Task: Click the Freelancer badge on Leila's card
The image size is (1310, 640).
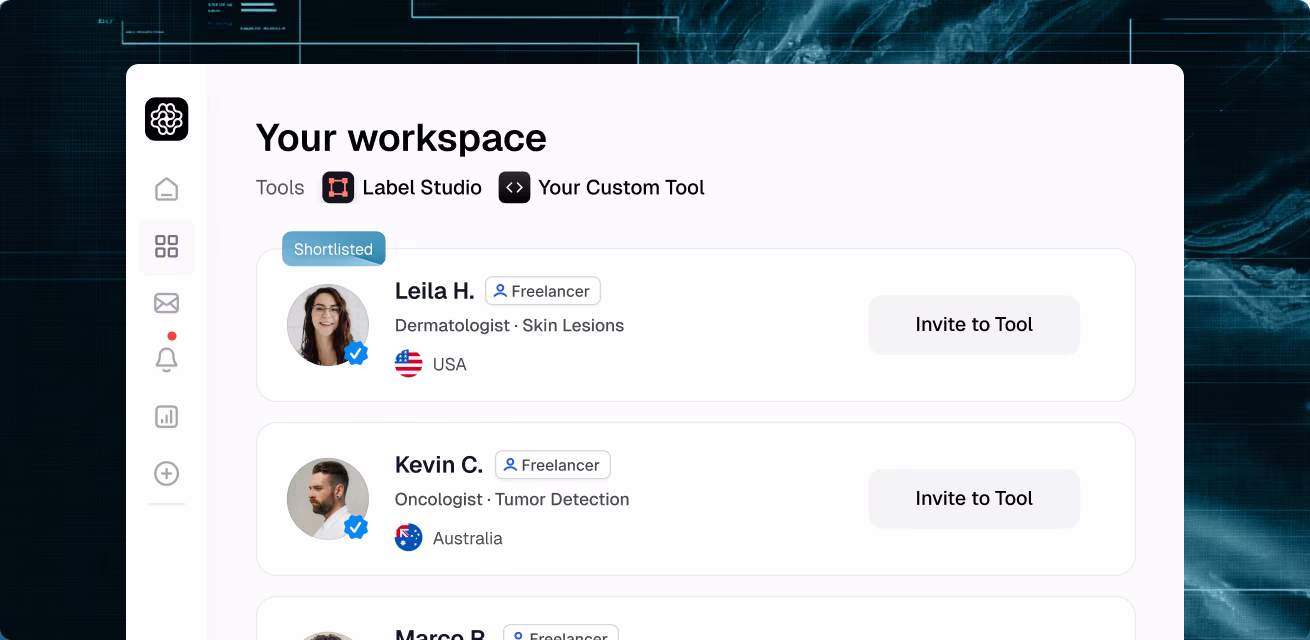Action: [542, 291]
